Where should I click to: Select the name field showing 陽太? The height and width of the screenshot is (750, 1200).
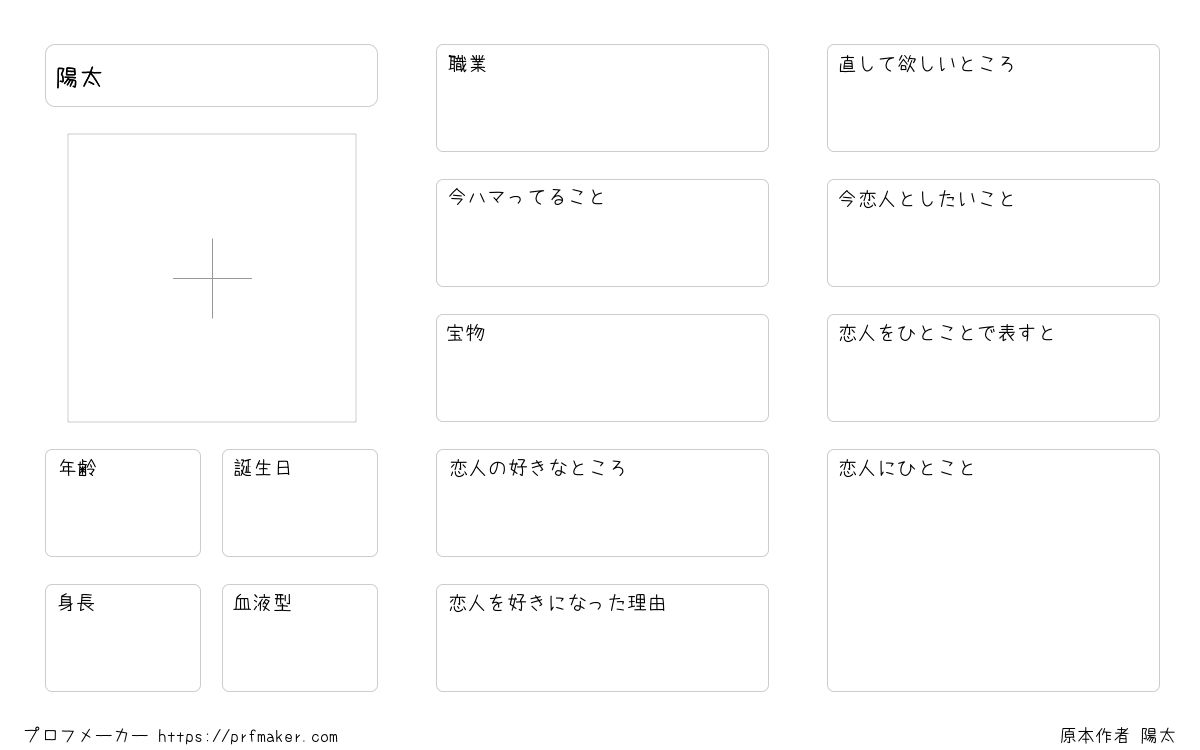211,75
